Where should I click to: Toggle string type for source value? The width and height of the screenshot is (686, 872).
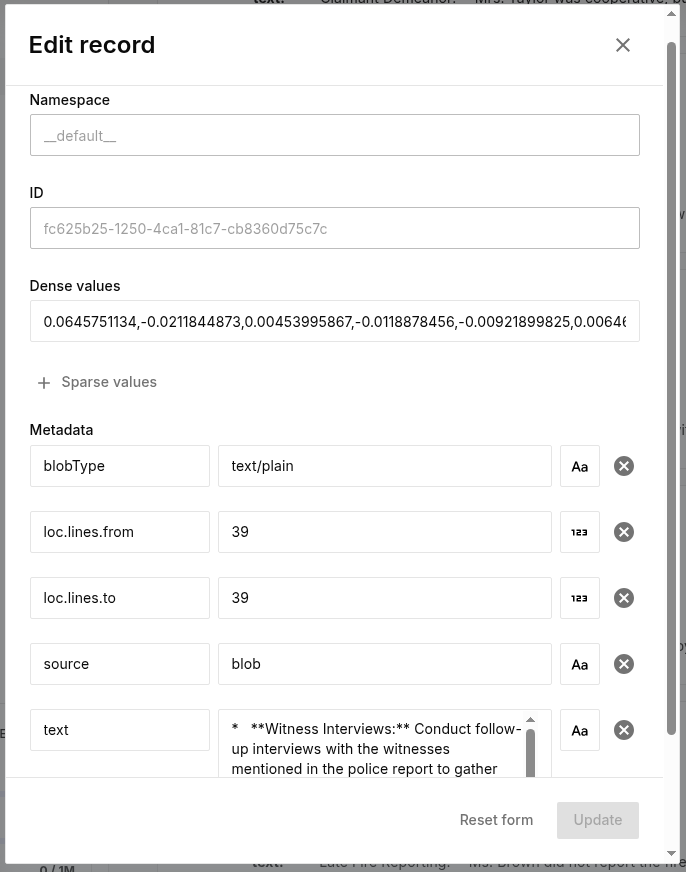click(x=580, y=664)
